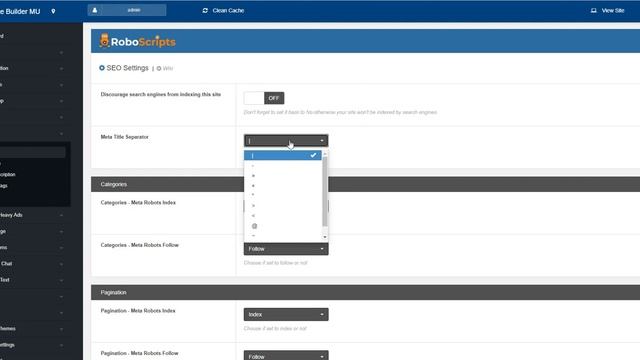Toggle the Discourage search engines OFF switch
Screen dimensions: 640x360
[x=264, y=98]
